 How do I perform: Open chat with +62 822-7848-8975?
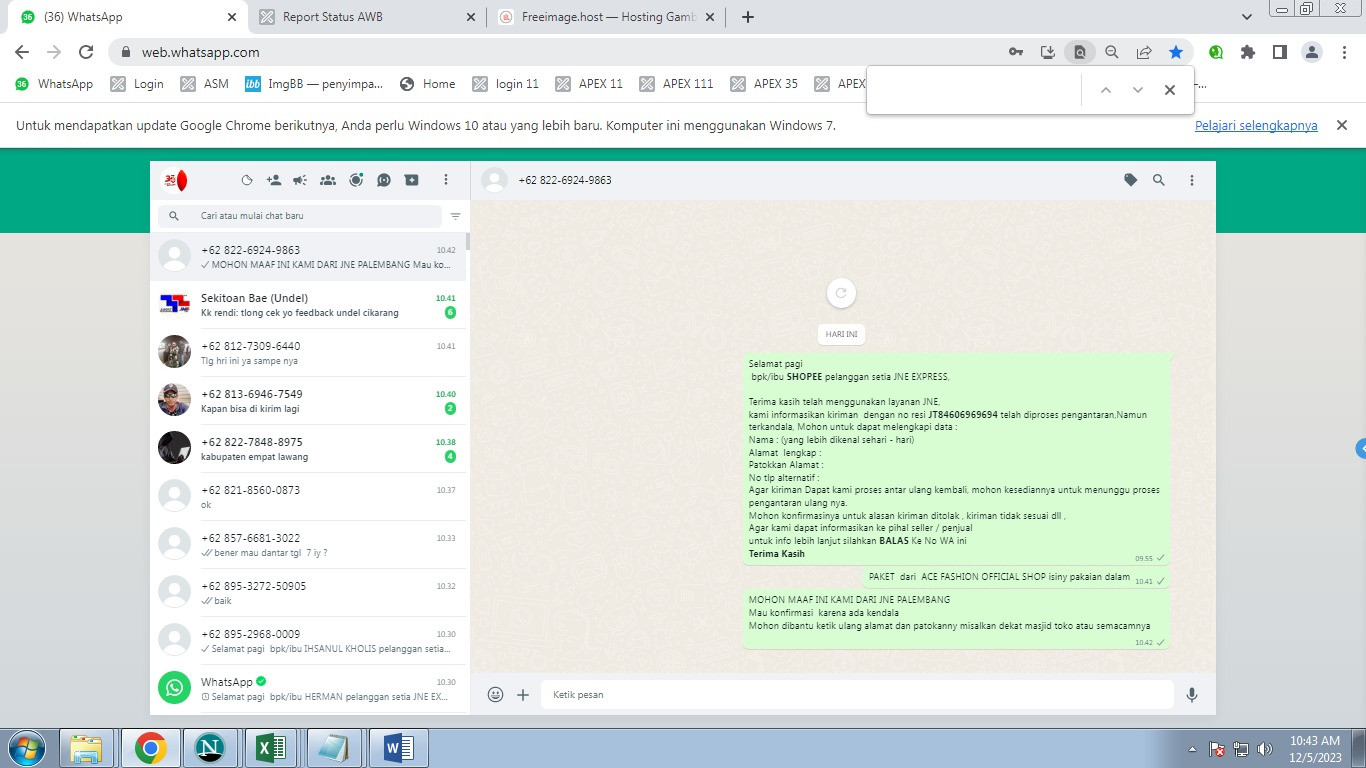pos(308,448)
